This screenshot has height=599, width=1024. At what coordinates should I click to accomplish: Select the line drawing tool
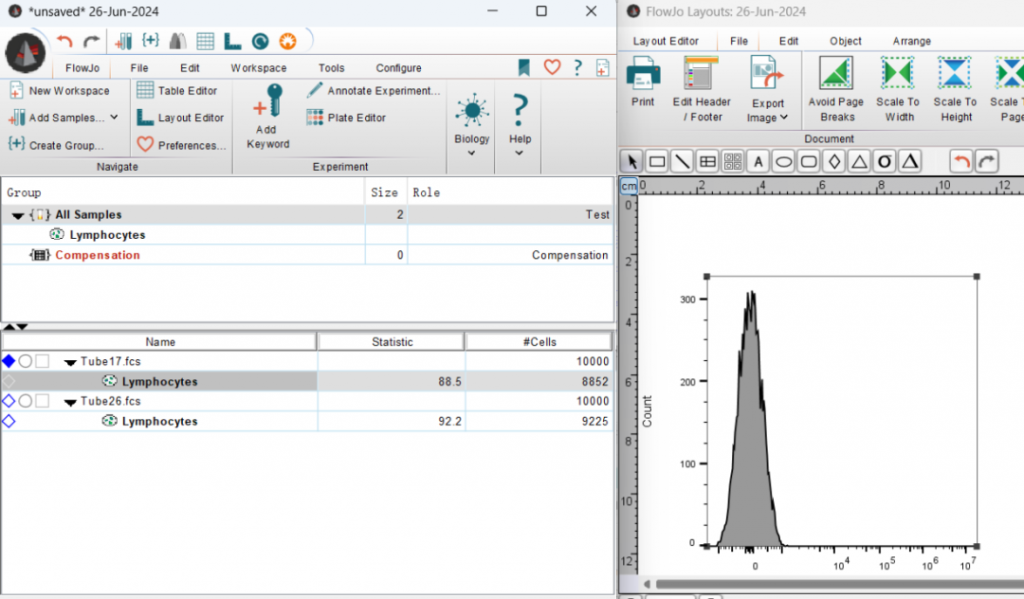(x=682, y=161)
